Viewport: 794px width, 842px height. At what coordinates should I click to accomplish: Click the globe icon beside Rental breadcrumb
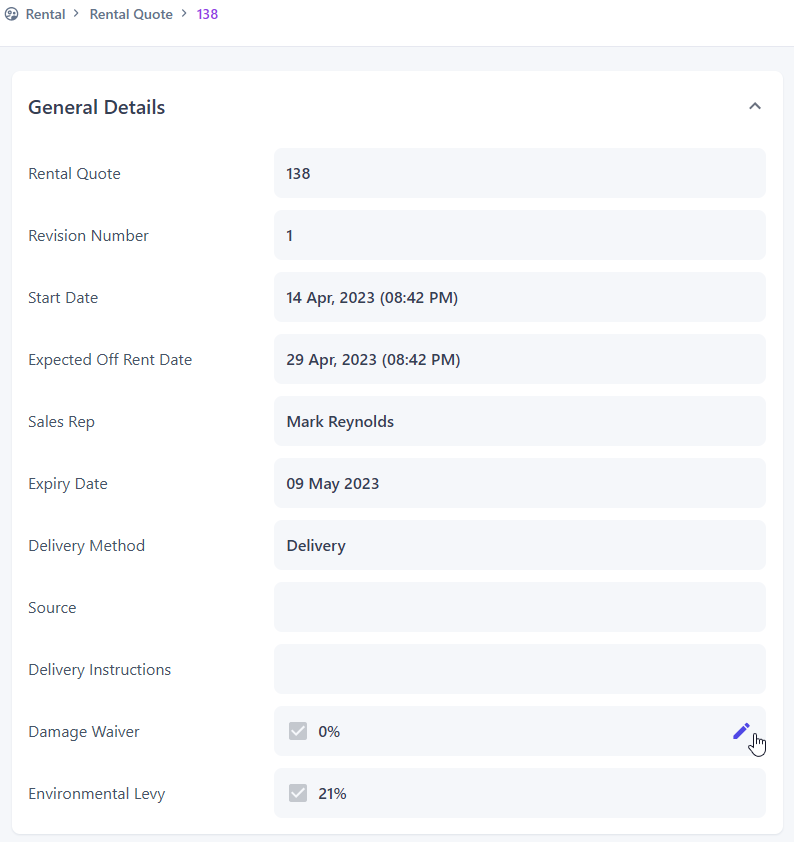point(12,15)
